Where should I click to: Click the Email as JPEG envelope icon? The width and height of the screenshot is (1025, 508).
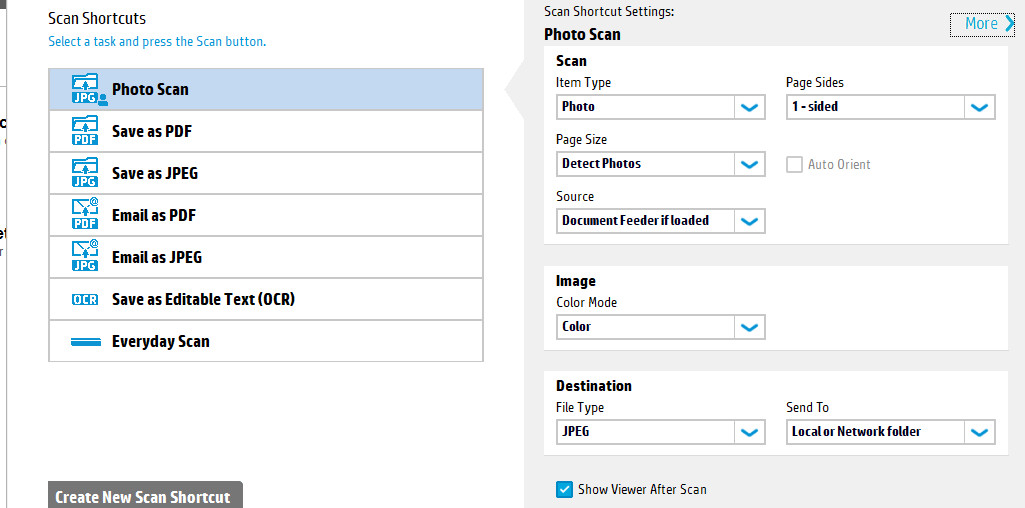pyautogui.click(x=84, y=257)
